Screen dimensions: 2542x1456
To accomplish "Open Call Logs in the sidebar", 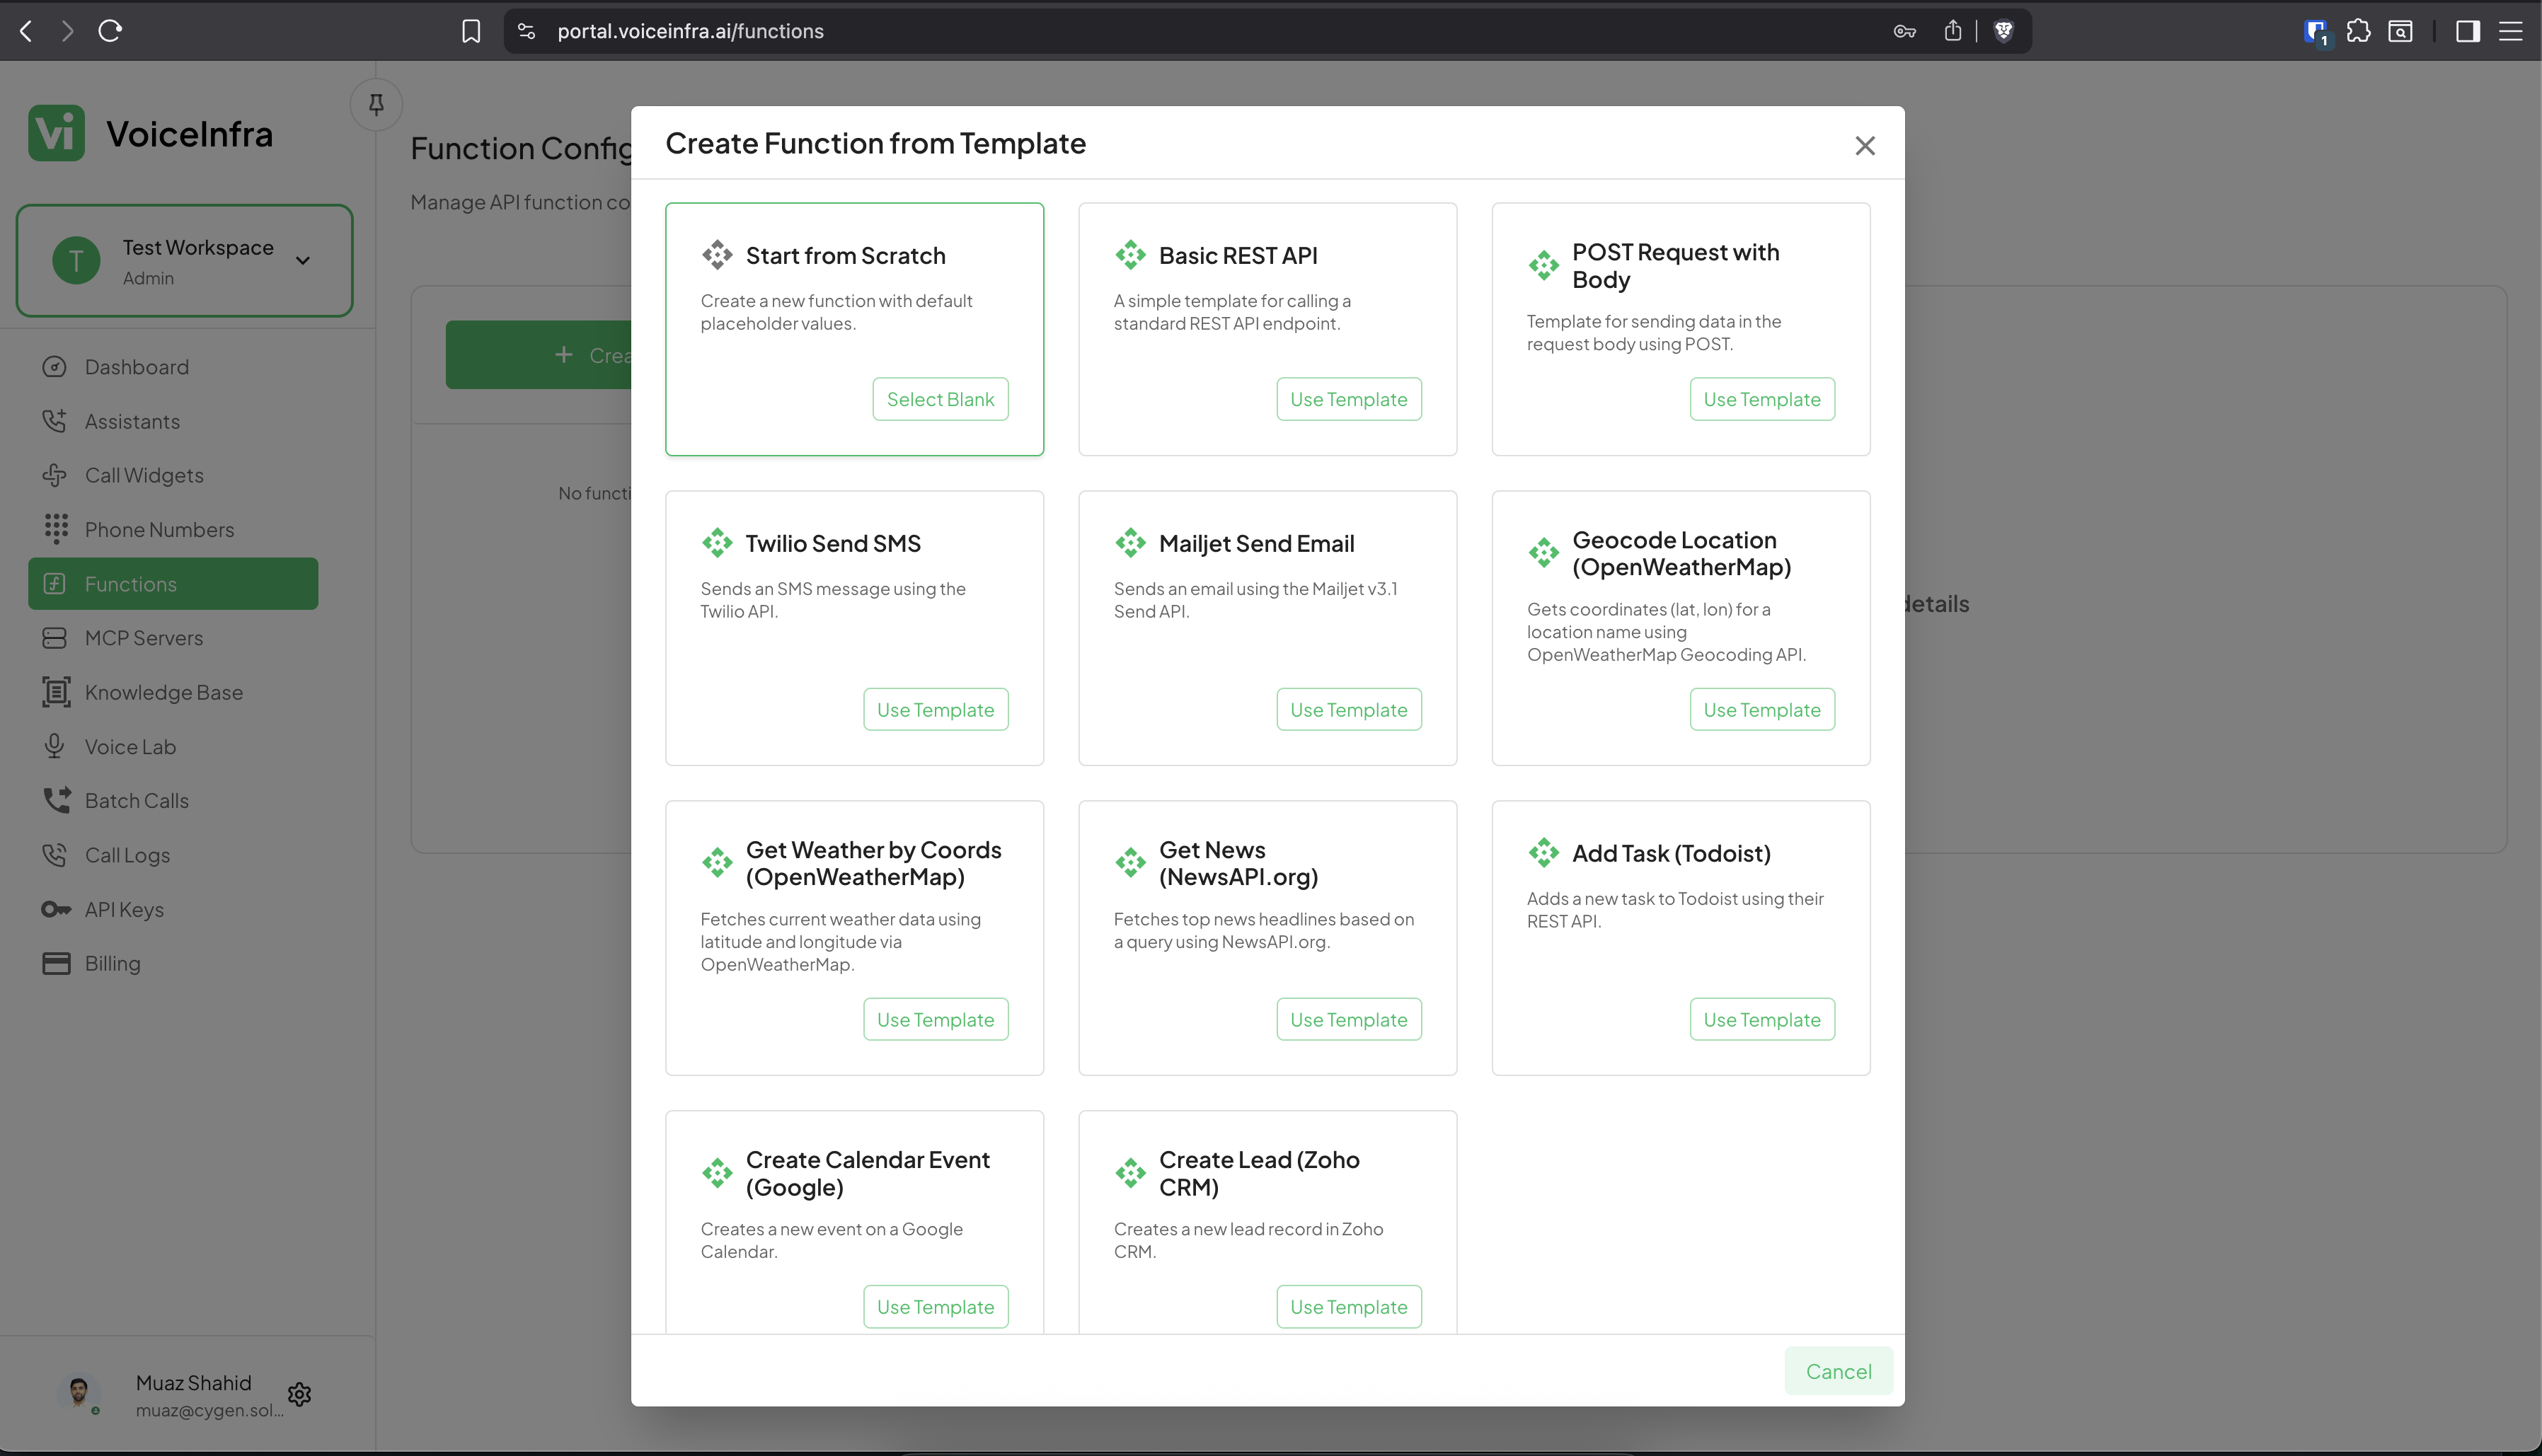I will click(173, 855).
